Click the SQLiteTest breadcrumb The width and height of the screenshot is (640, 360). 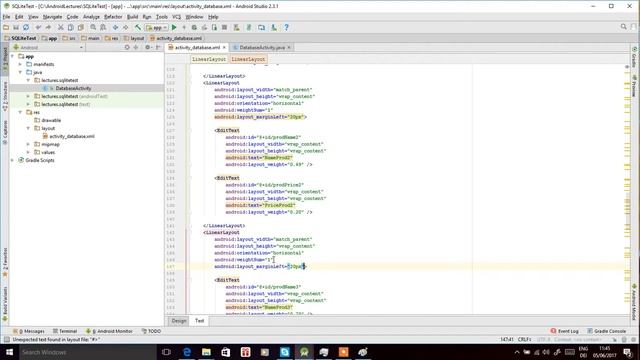20,38
